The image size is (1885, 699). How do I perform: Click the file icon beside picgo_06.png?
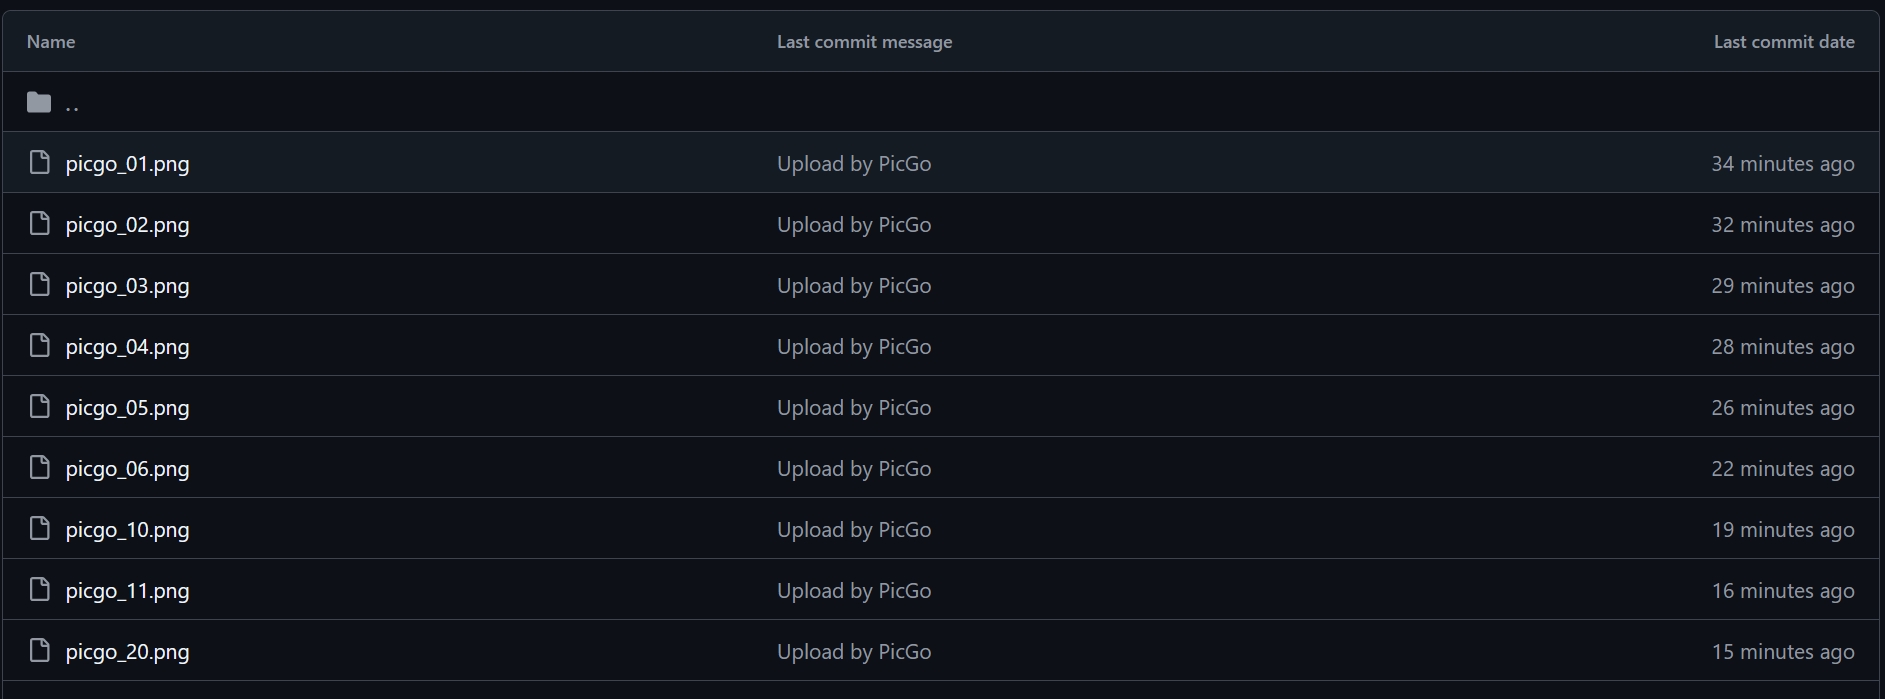click(x=39, y=468)
